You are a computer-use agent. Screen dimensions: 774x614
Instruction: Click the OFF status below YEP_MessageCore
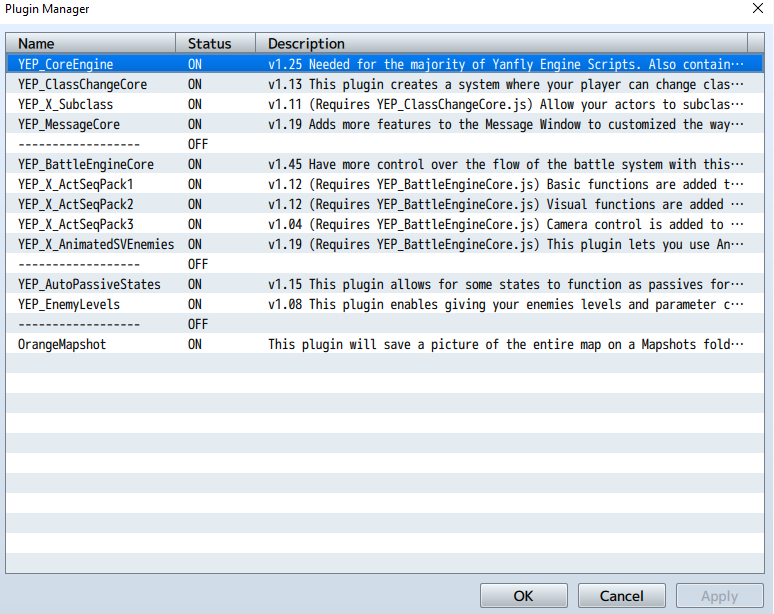tap(198, 145)
